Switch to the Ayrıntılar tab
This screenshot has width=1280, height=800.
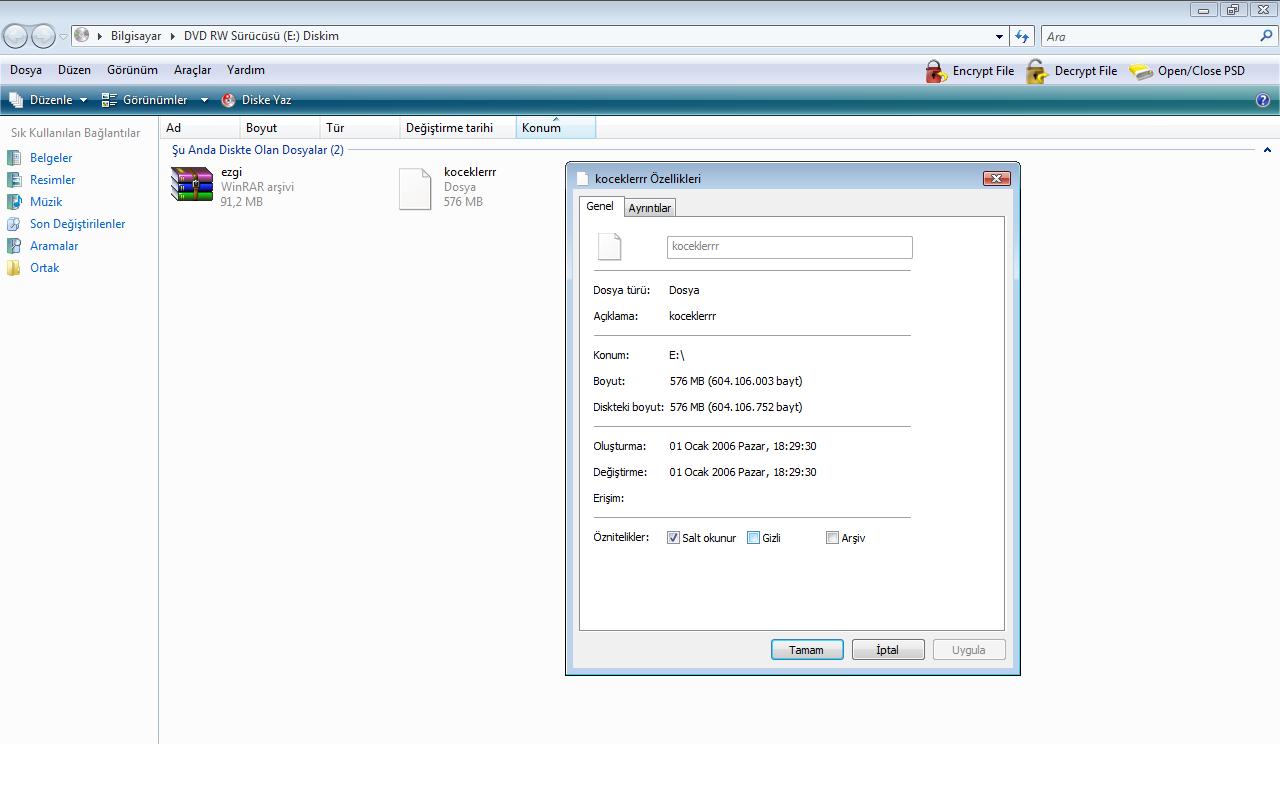pyautogui.click(x=650, y=208)
